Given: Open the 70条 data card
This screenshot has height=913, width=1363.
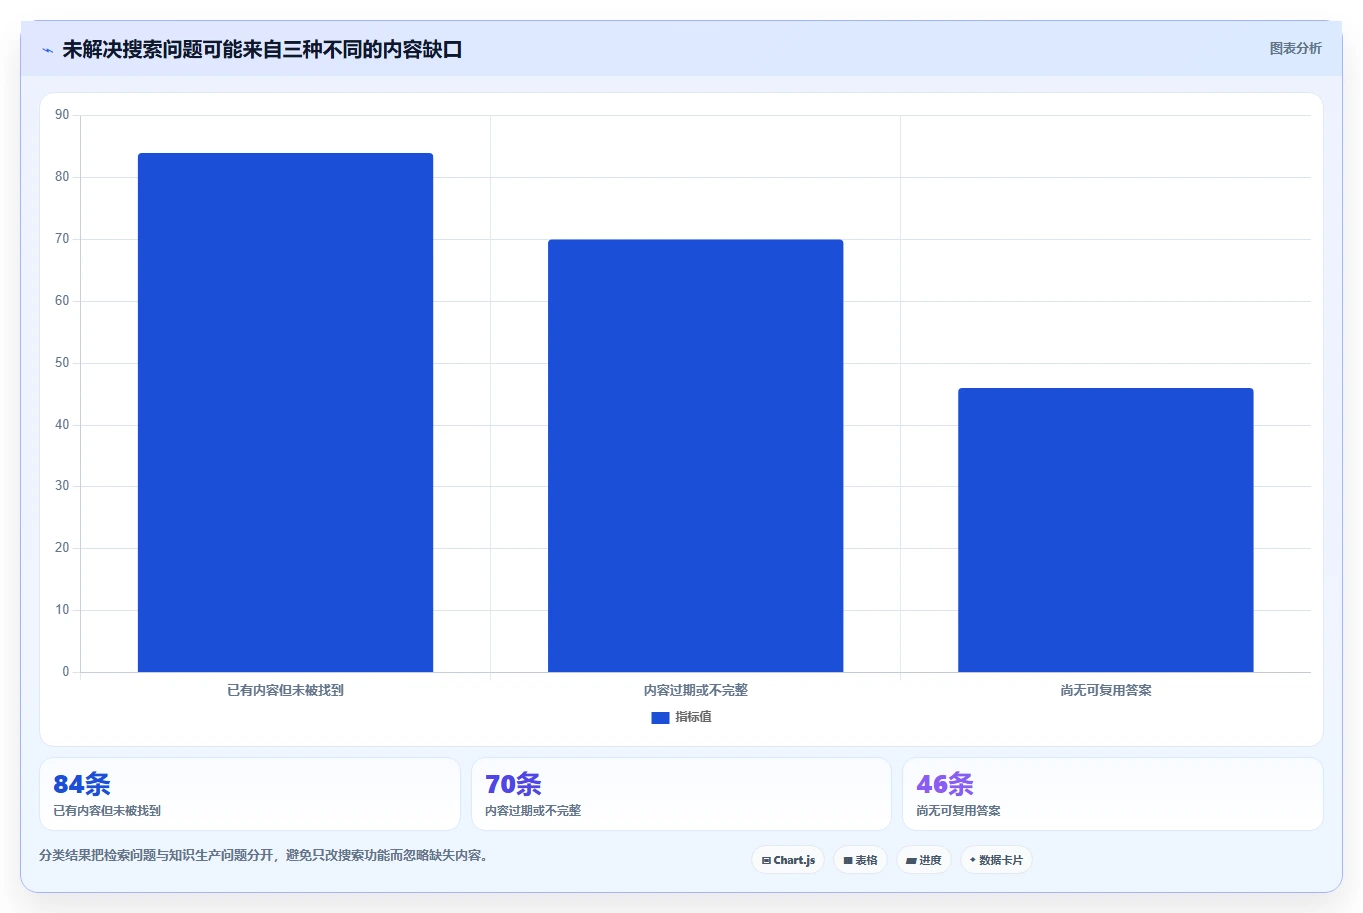Looking at the screenshot, I should (x=681, y=794).
